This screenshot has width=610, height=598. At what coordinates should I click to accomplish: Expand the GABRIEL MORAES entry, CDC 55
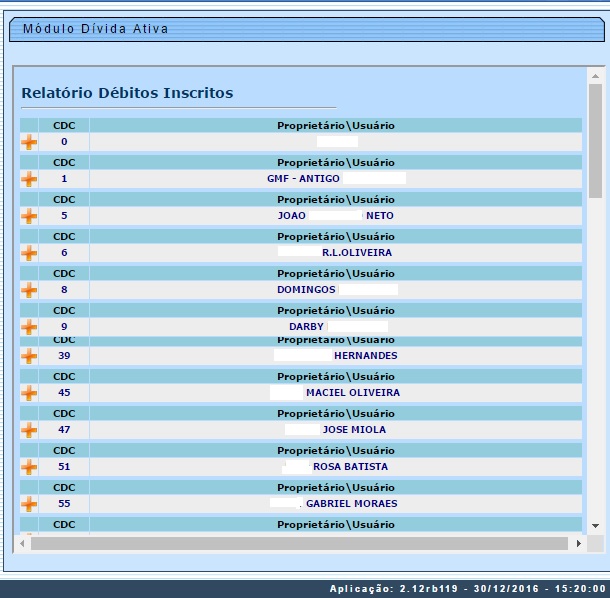point(29,504)
